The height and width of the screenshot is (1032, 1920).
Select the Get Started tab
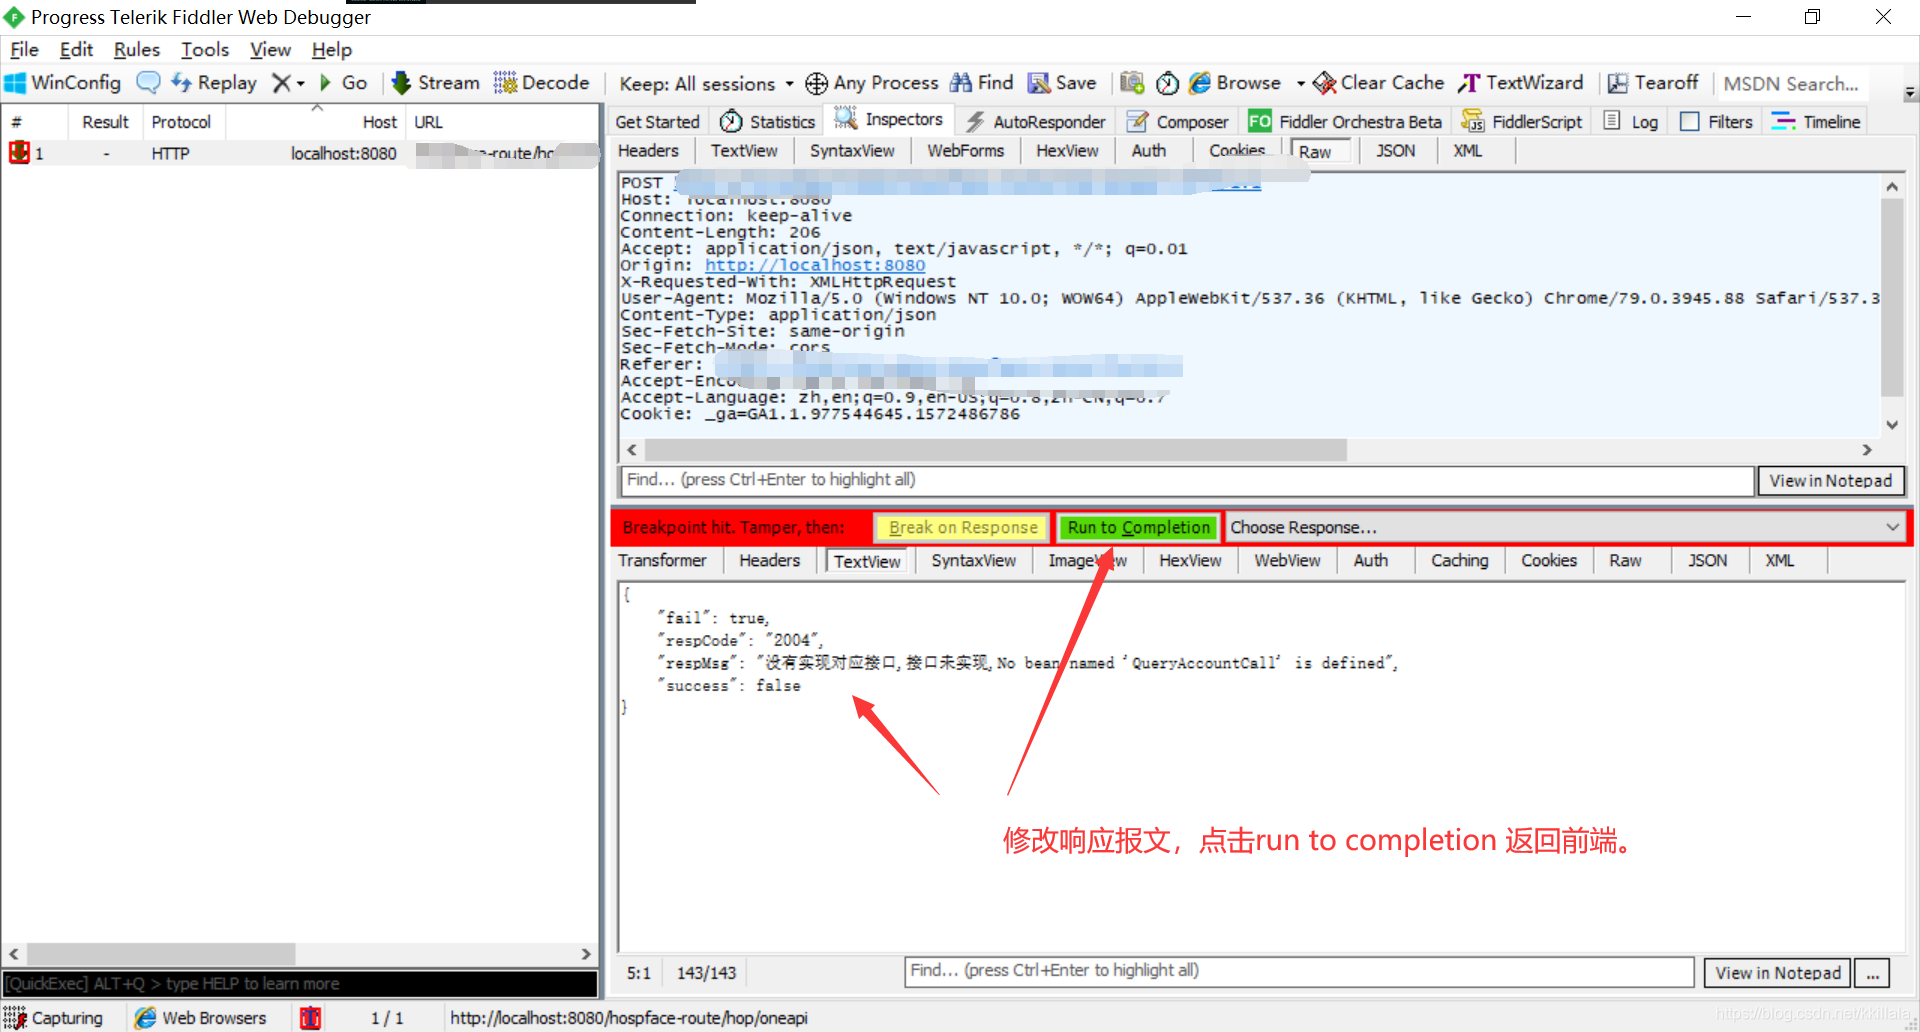[657, 121]
